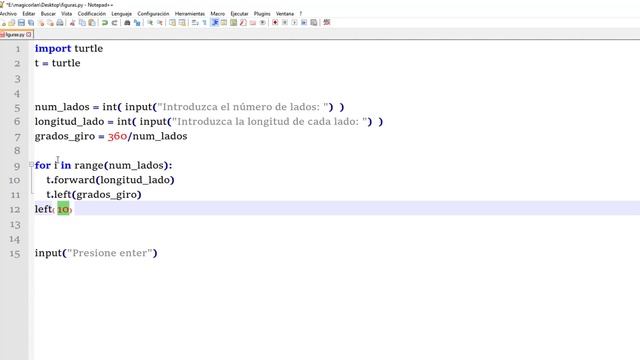Start macro recording with red record icon
640x360 pixels.
[275, 23]
